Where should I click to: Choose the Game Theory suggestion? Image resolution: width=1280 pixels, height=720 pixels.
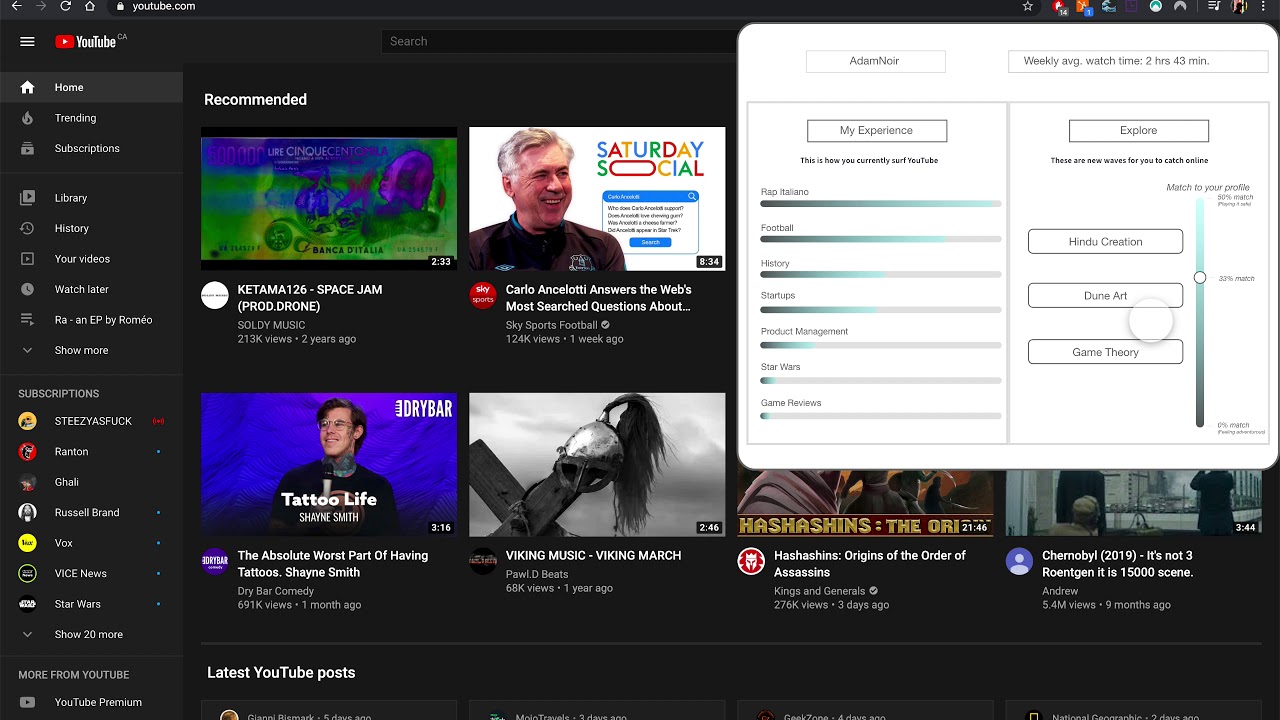pos(1105,352)
